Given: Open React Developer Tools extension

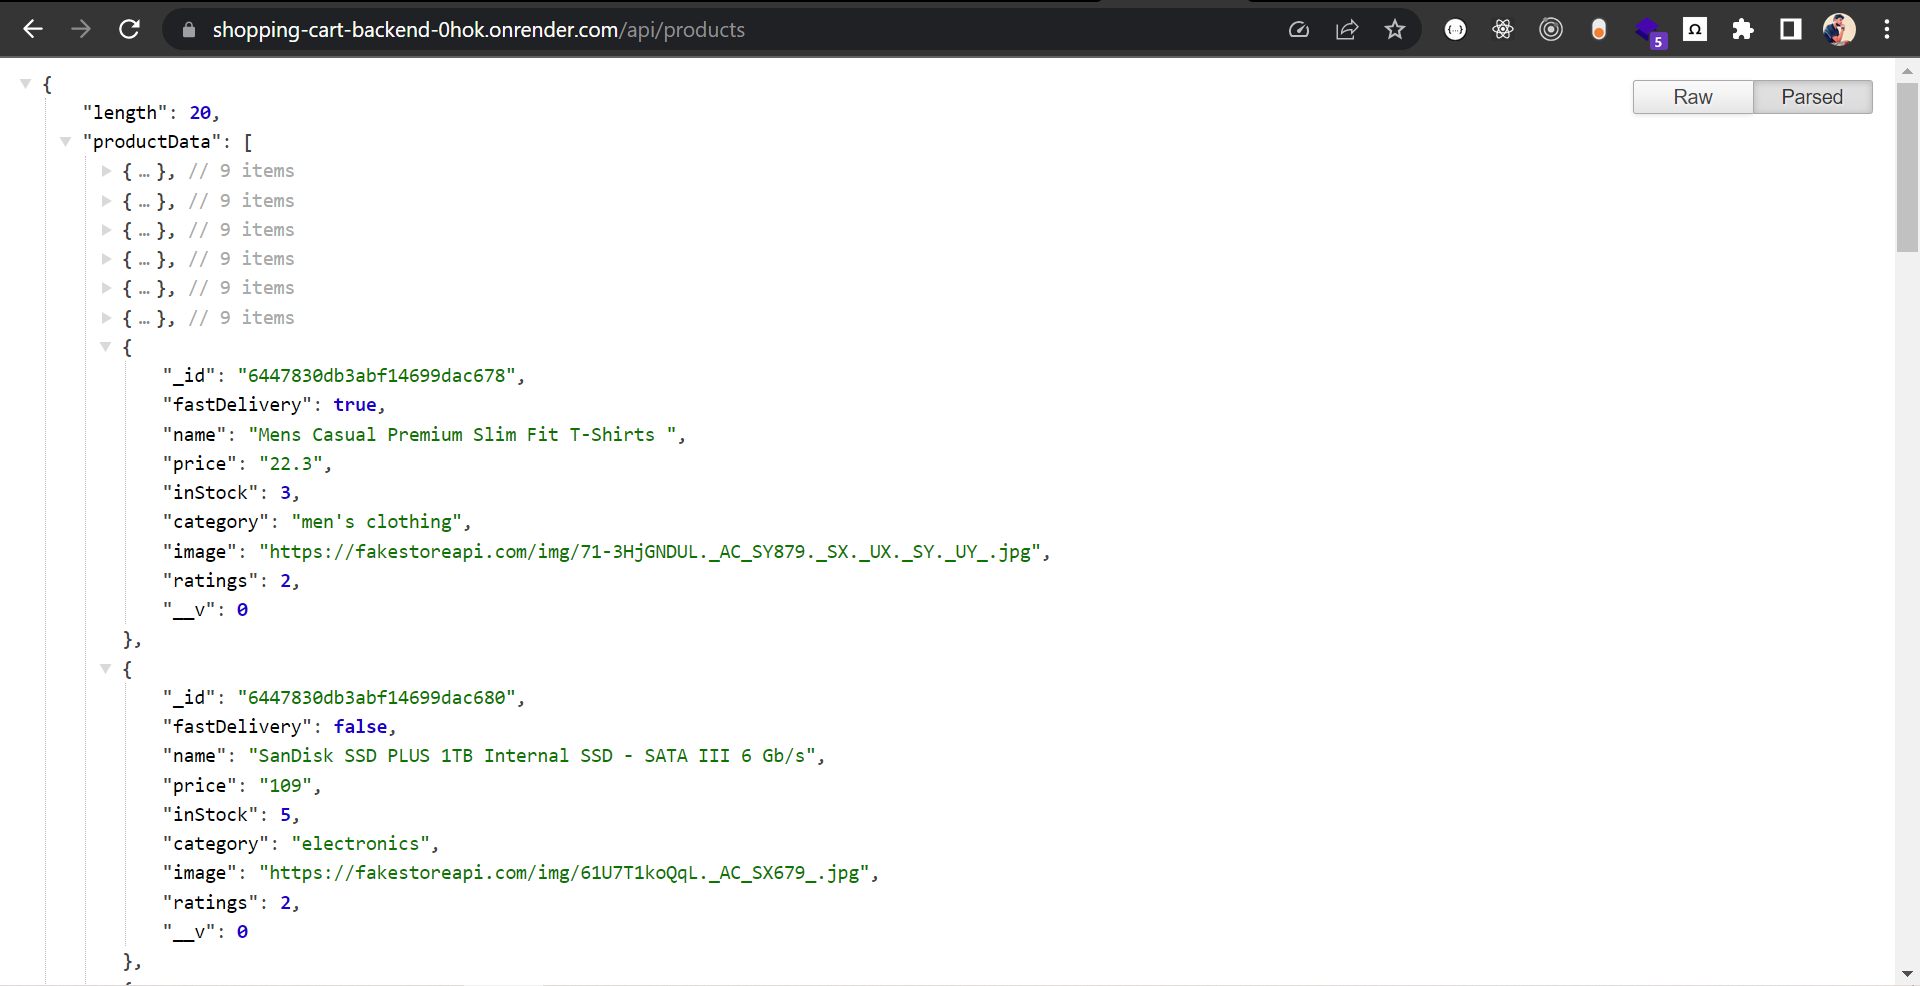Looking at the screenshot, I should click(1503, 29).
